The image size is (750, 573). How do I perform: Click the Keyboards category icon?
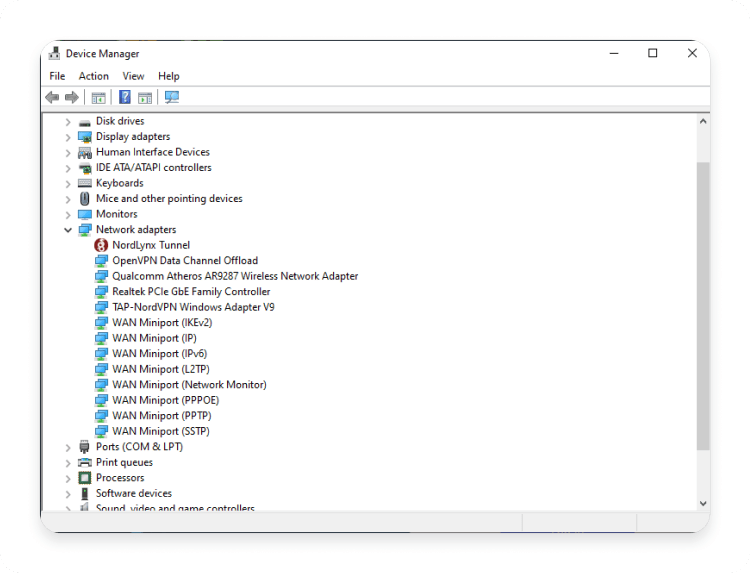[85, 183]
